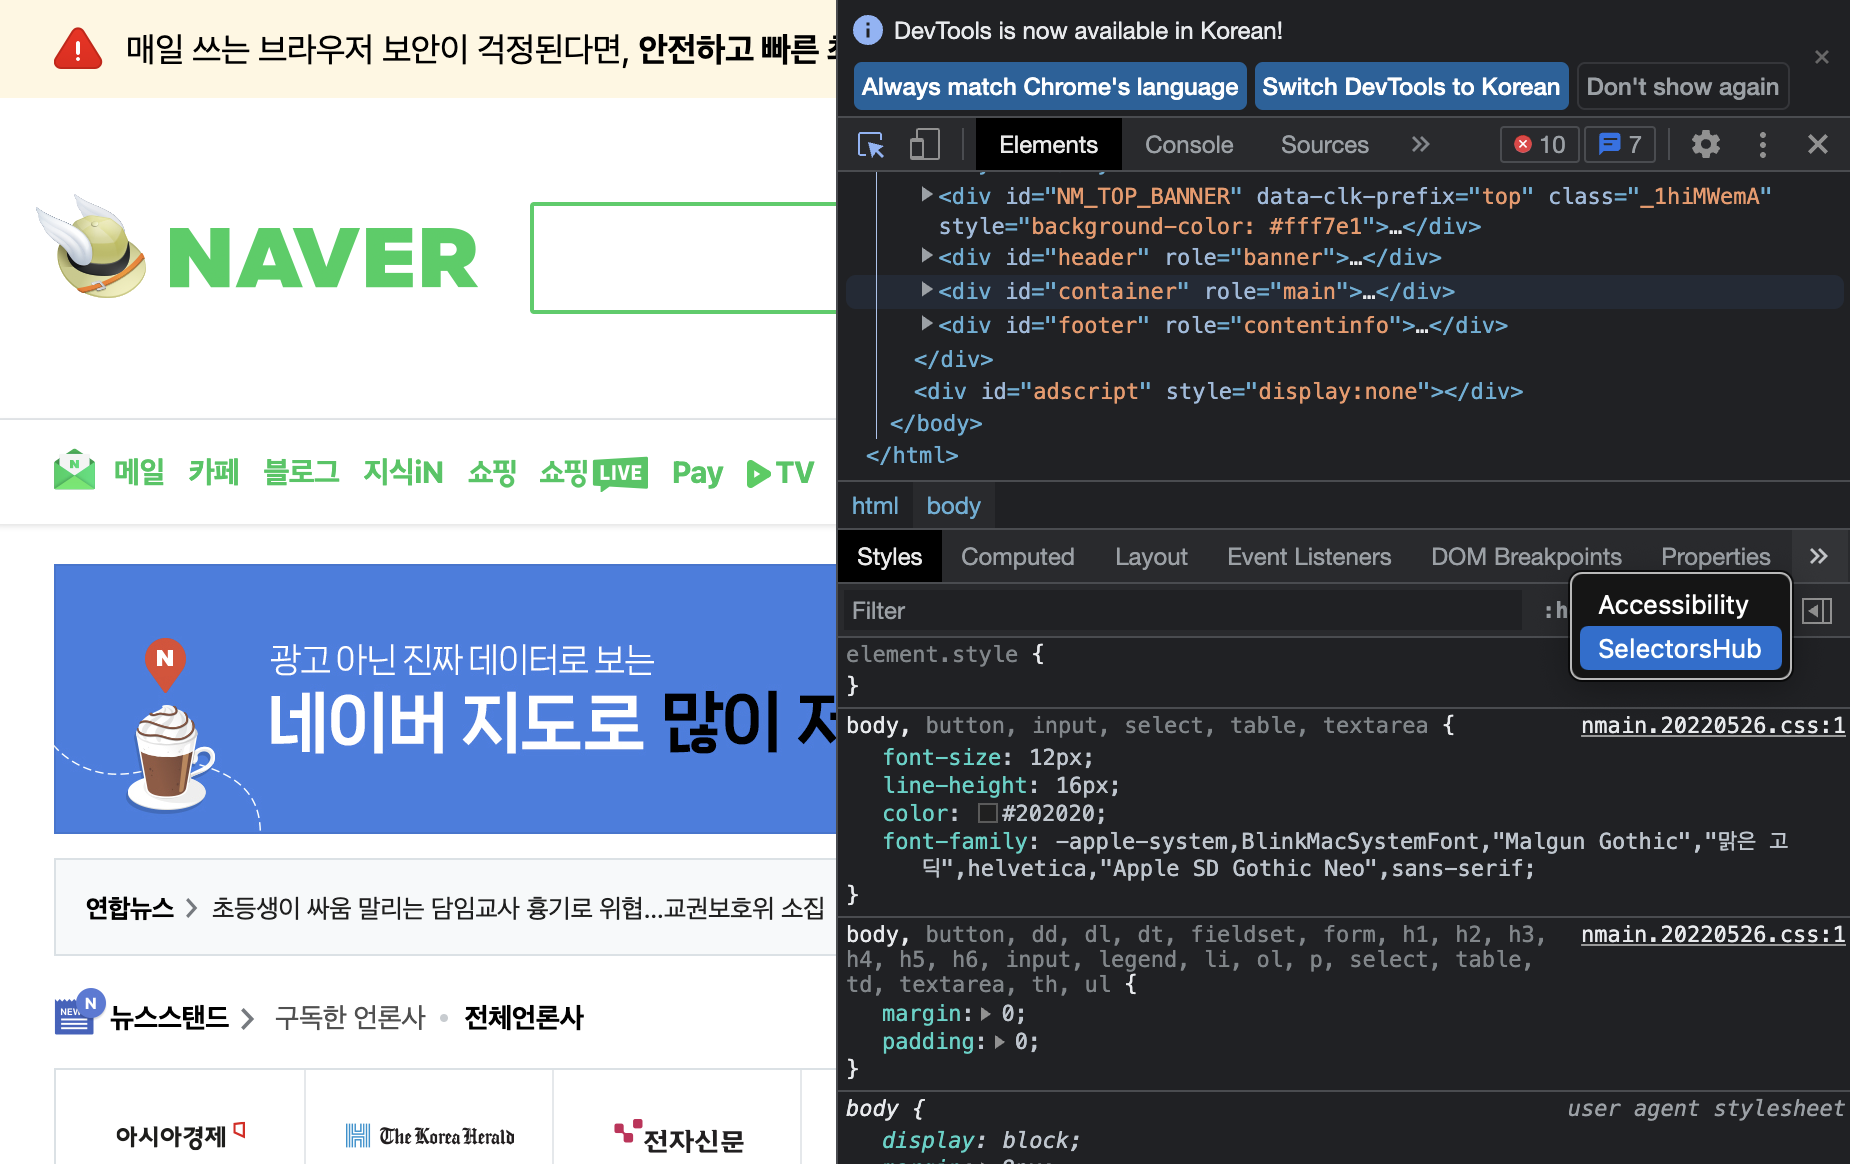1850x1164 pixels.
Task: Open the Properties tab
Action: 1715,557
